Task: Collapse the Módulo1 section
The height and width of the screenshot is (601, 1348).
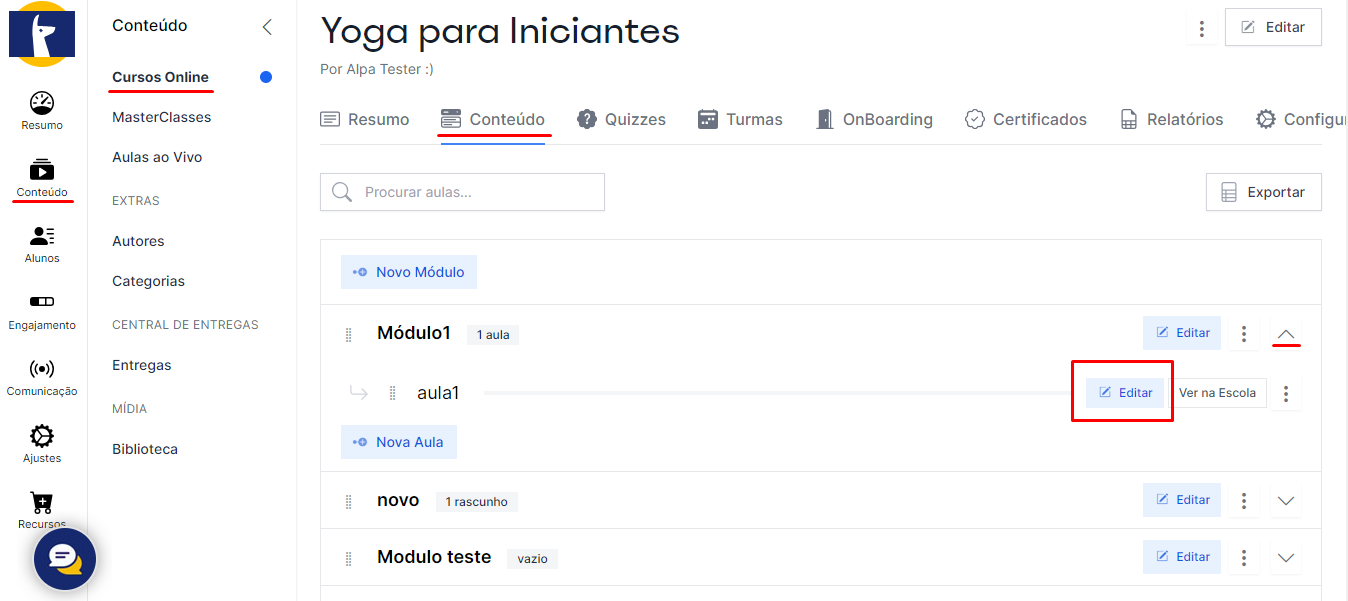Action: click(x=1287, y=334)
